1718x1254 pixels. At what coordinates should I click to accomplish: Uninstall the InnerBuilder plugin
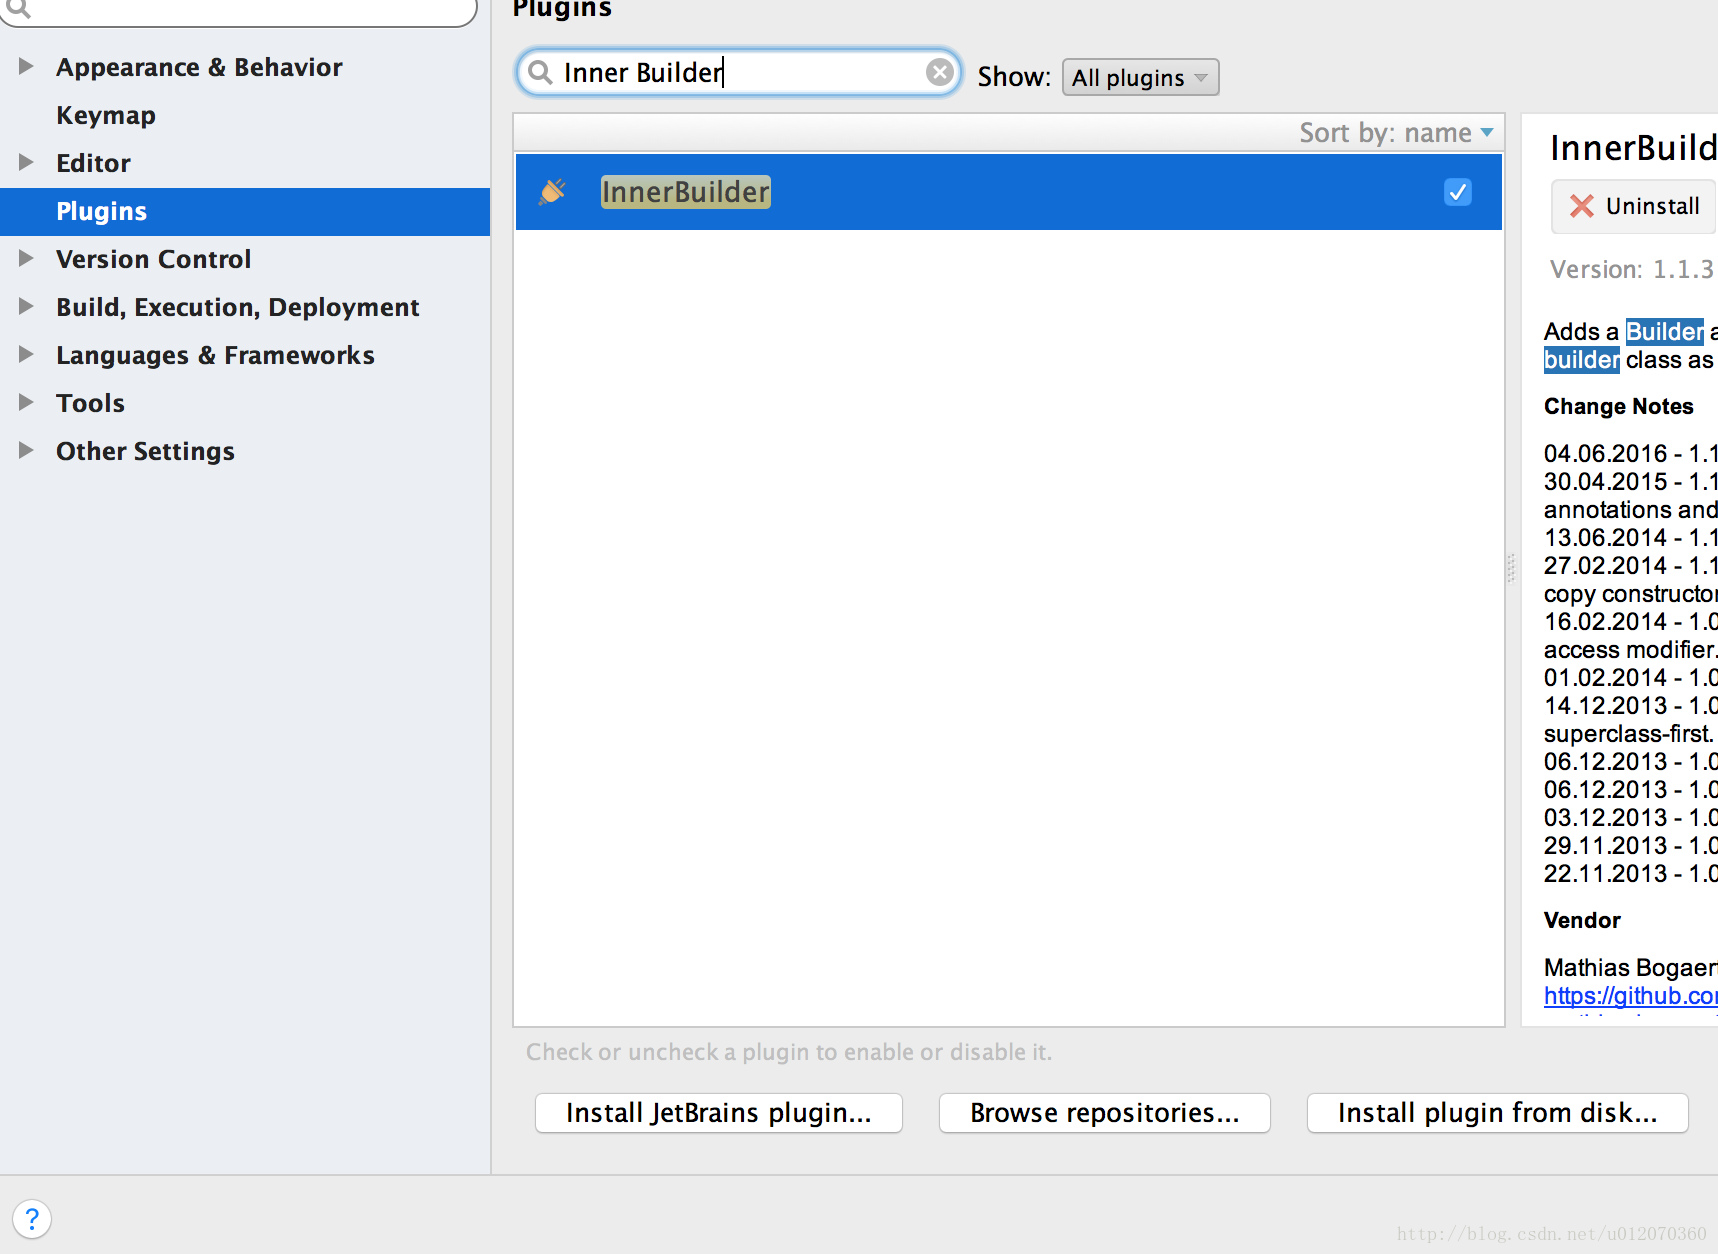[x=1634, y=206]
